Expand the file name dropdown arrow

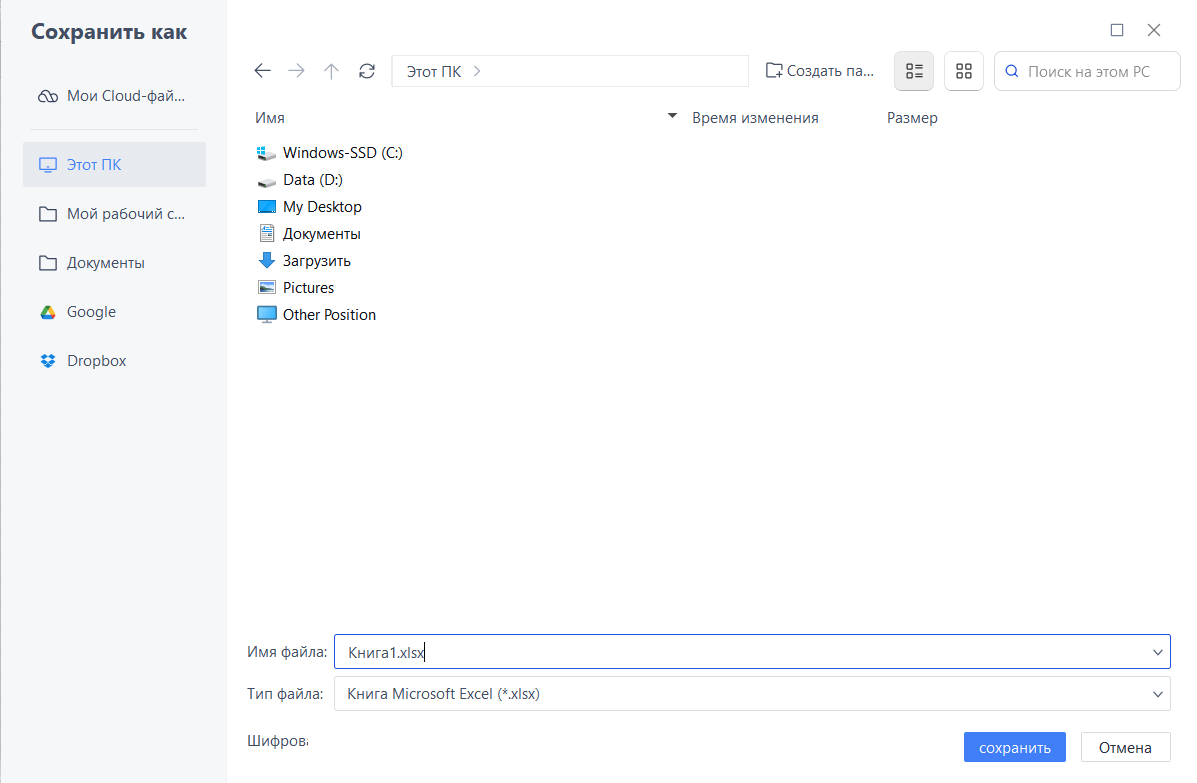(x=1158, y=653)
